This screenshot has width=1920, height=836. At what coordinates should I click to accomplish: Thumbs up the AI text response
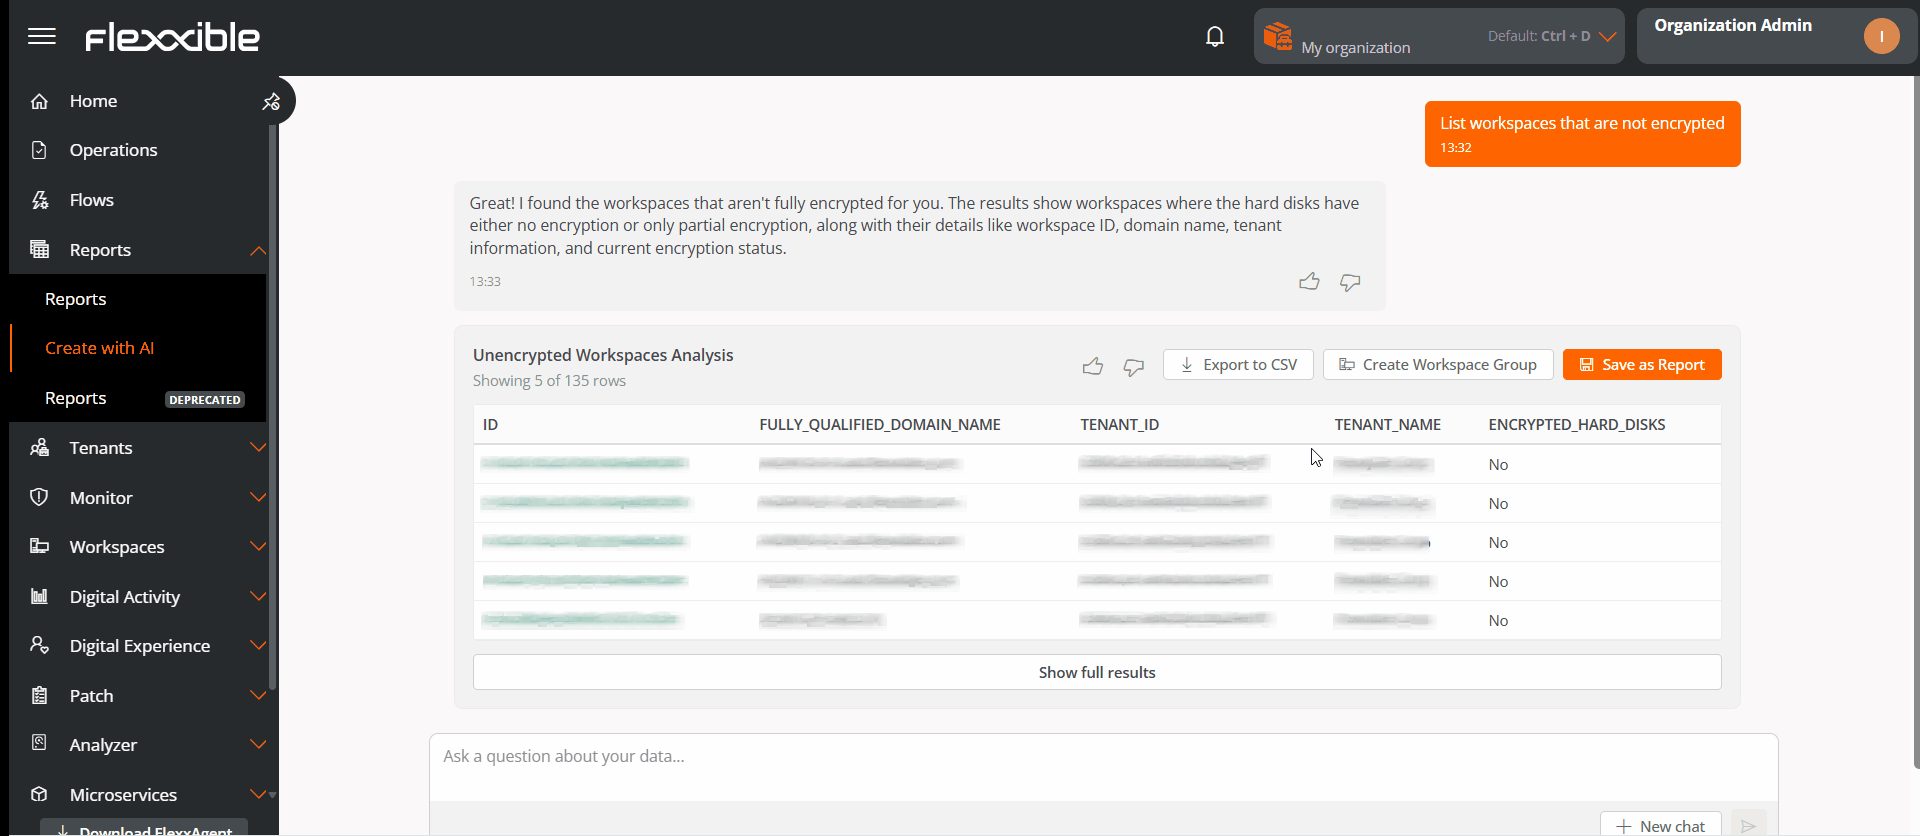(1308, 282)
